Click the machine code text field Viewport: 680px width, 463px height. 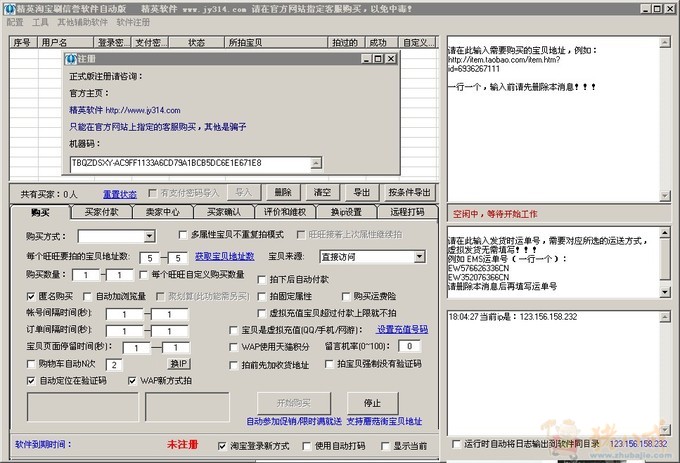point(191,163)
